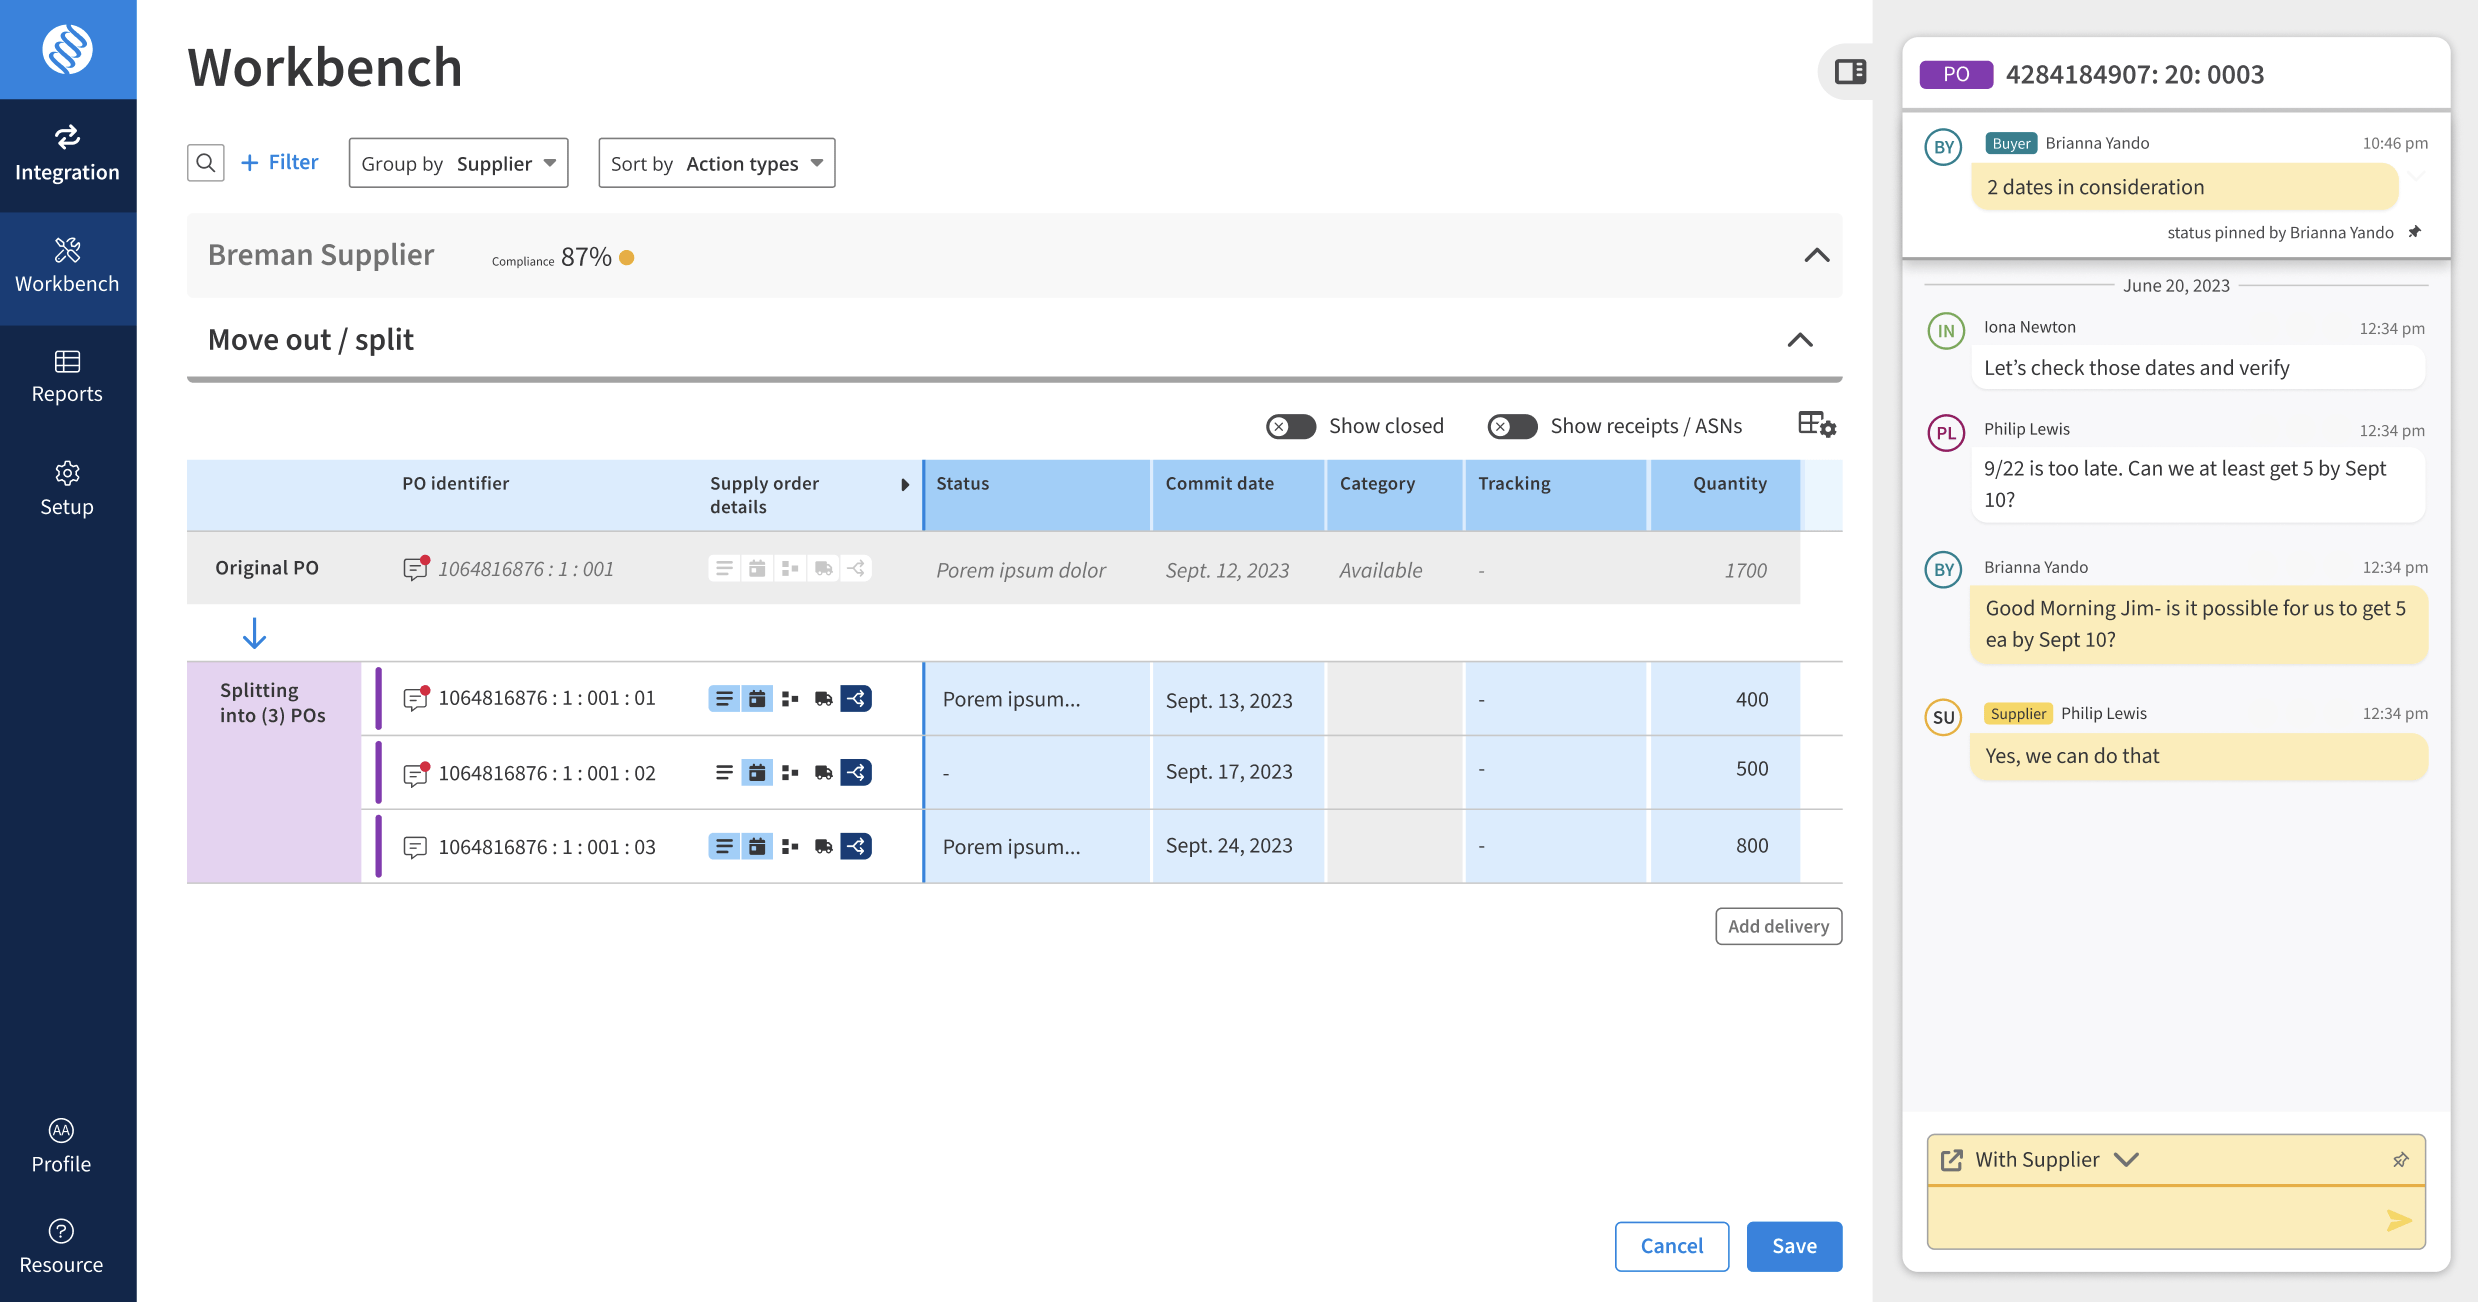This screenshot has width=2478, height=1302.
Task: Open comments for PO ending 001:01
Action: 415,698
